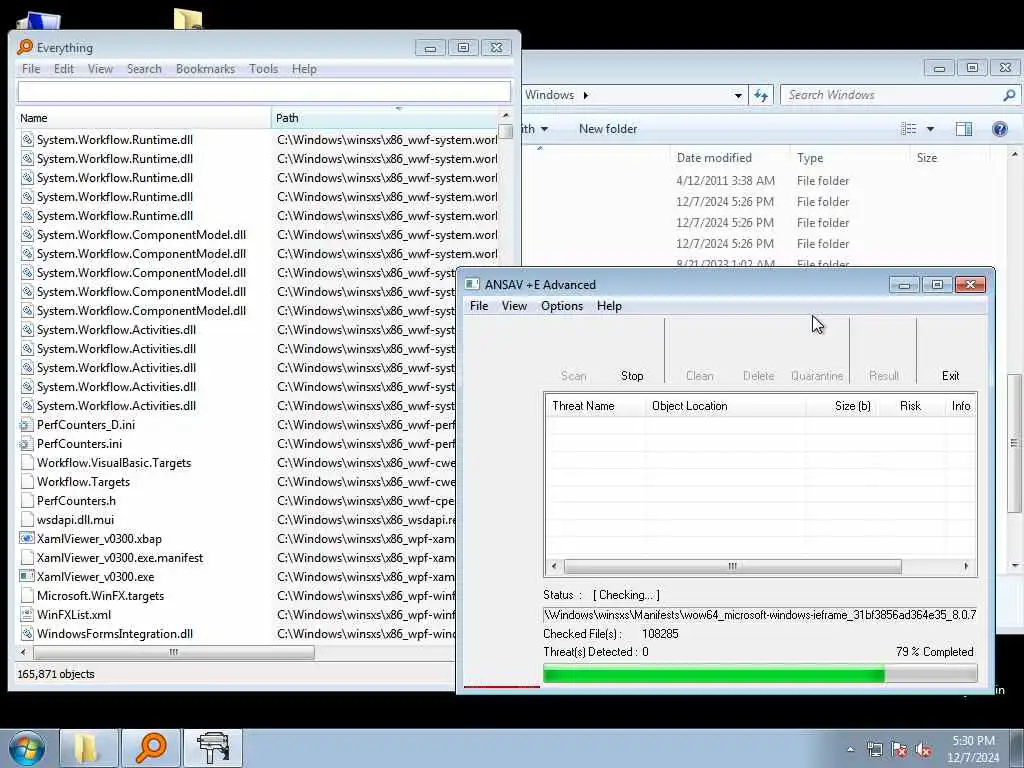The width and height of the screenshot is (1024, 768).
Task: Open the Bookmarks menu in Everything
Action: 205,69
